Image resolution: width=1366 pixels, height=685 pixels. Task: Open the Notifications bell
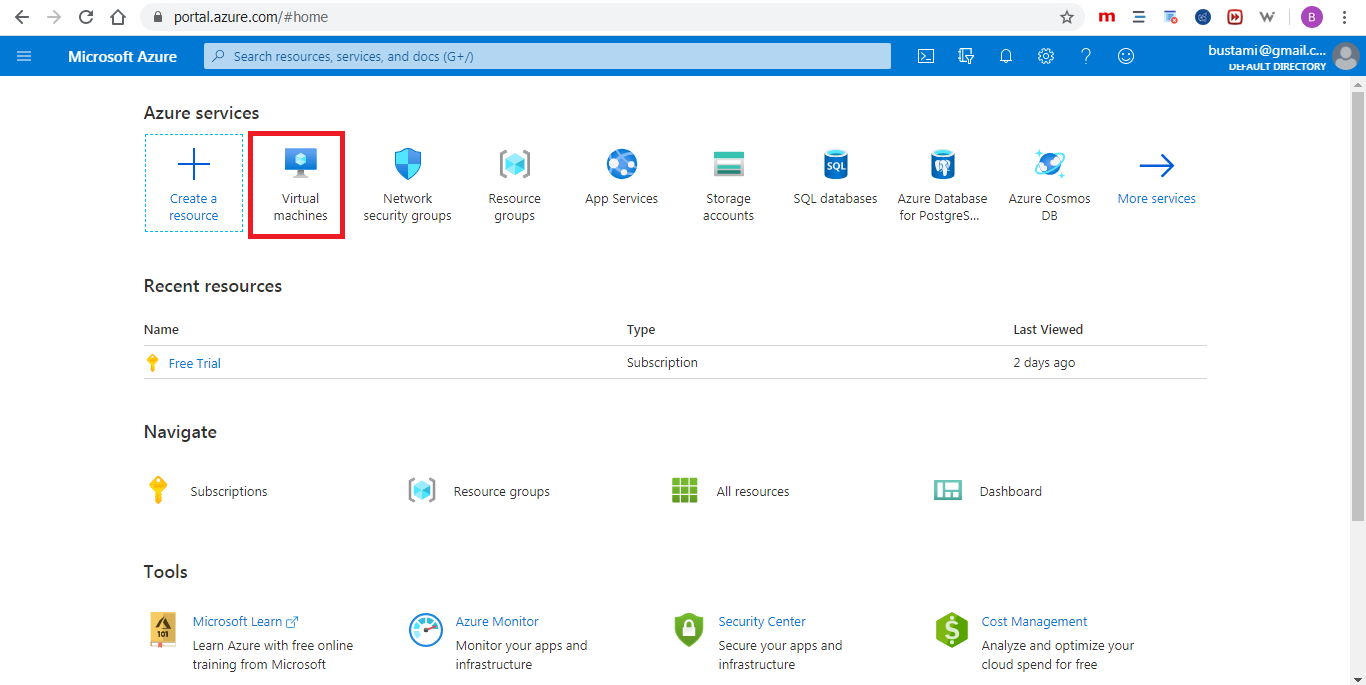click(1006, 56)
